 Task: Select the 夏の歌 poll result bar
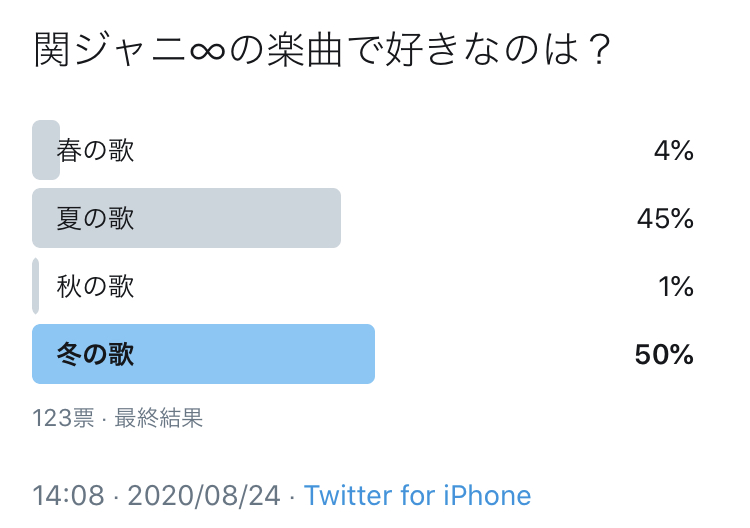(187, 218)
